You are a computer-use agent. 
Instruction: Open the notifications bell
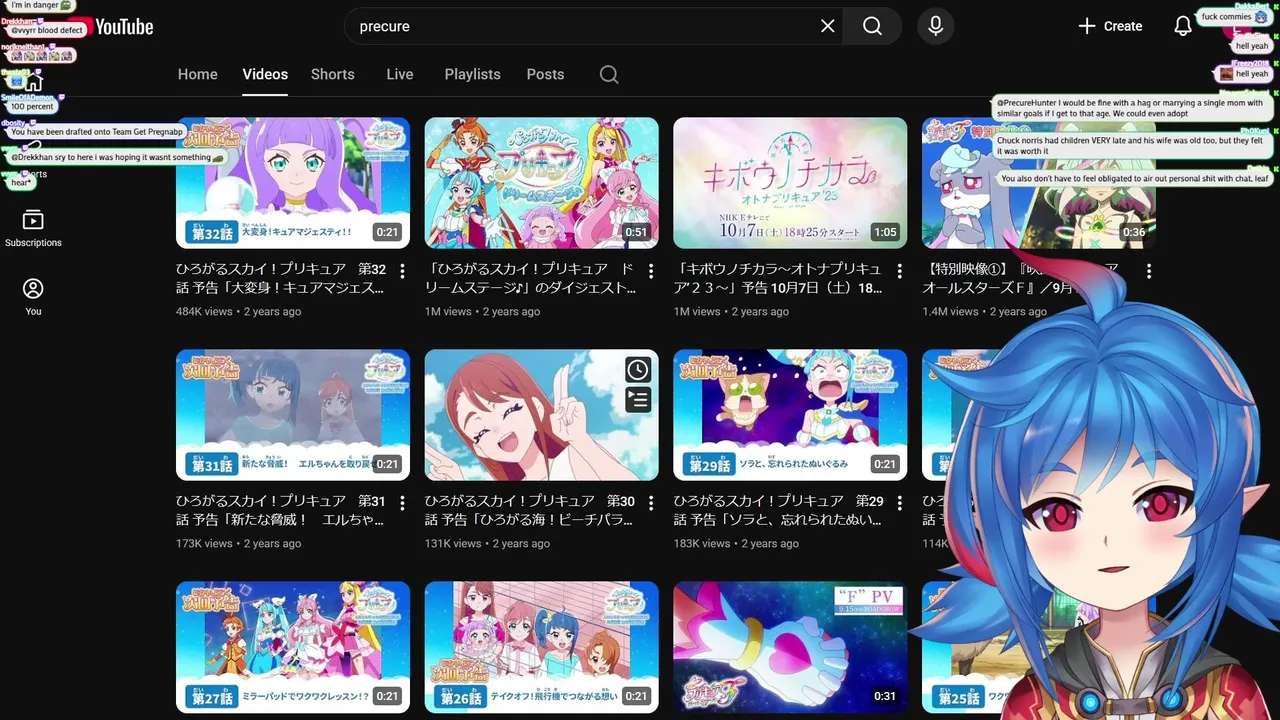pos(1183,26)
